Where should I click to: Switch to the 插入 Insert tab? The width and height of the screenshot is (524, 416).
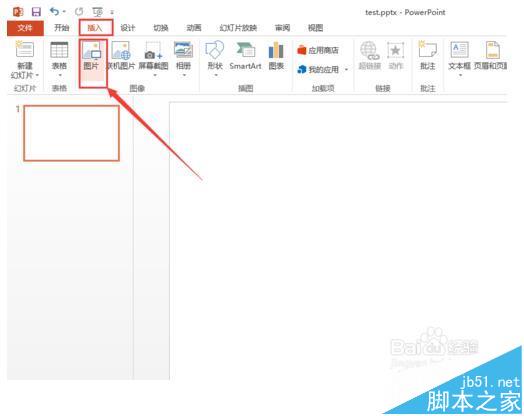(95, 28)
